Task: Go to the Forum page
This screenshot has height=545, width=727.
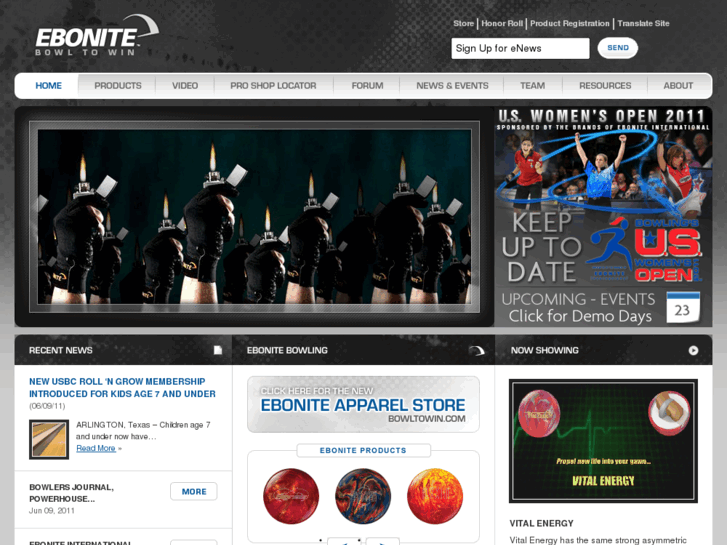Action: [x=367, y=86]
